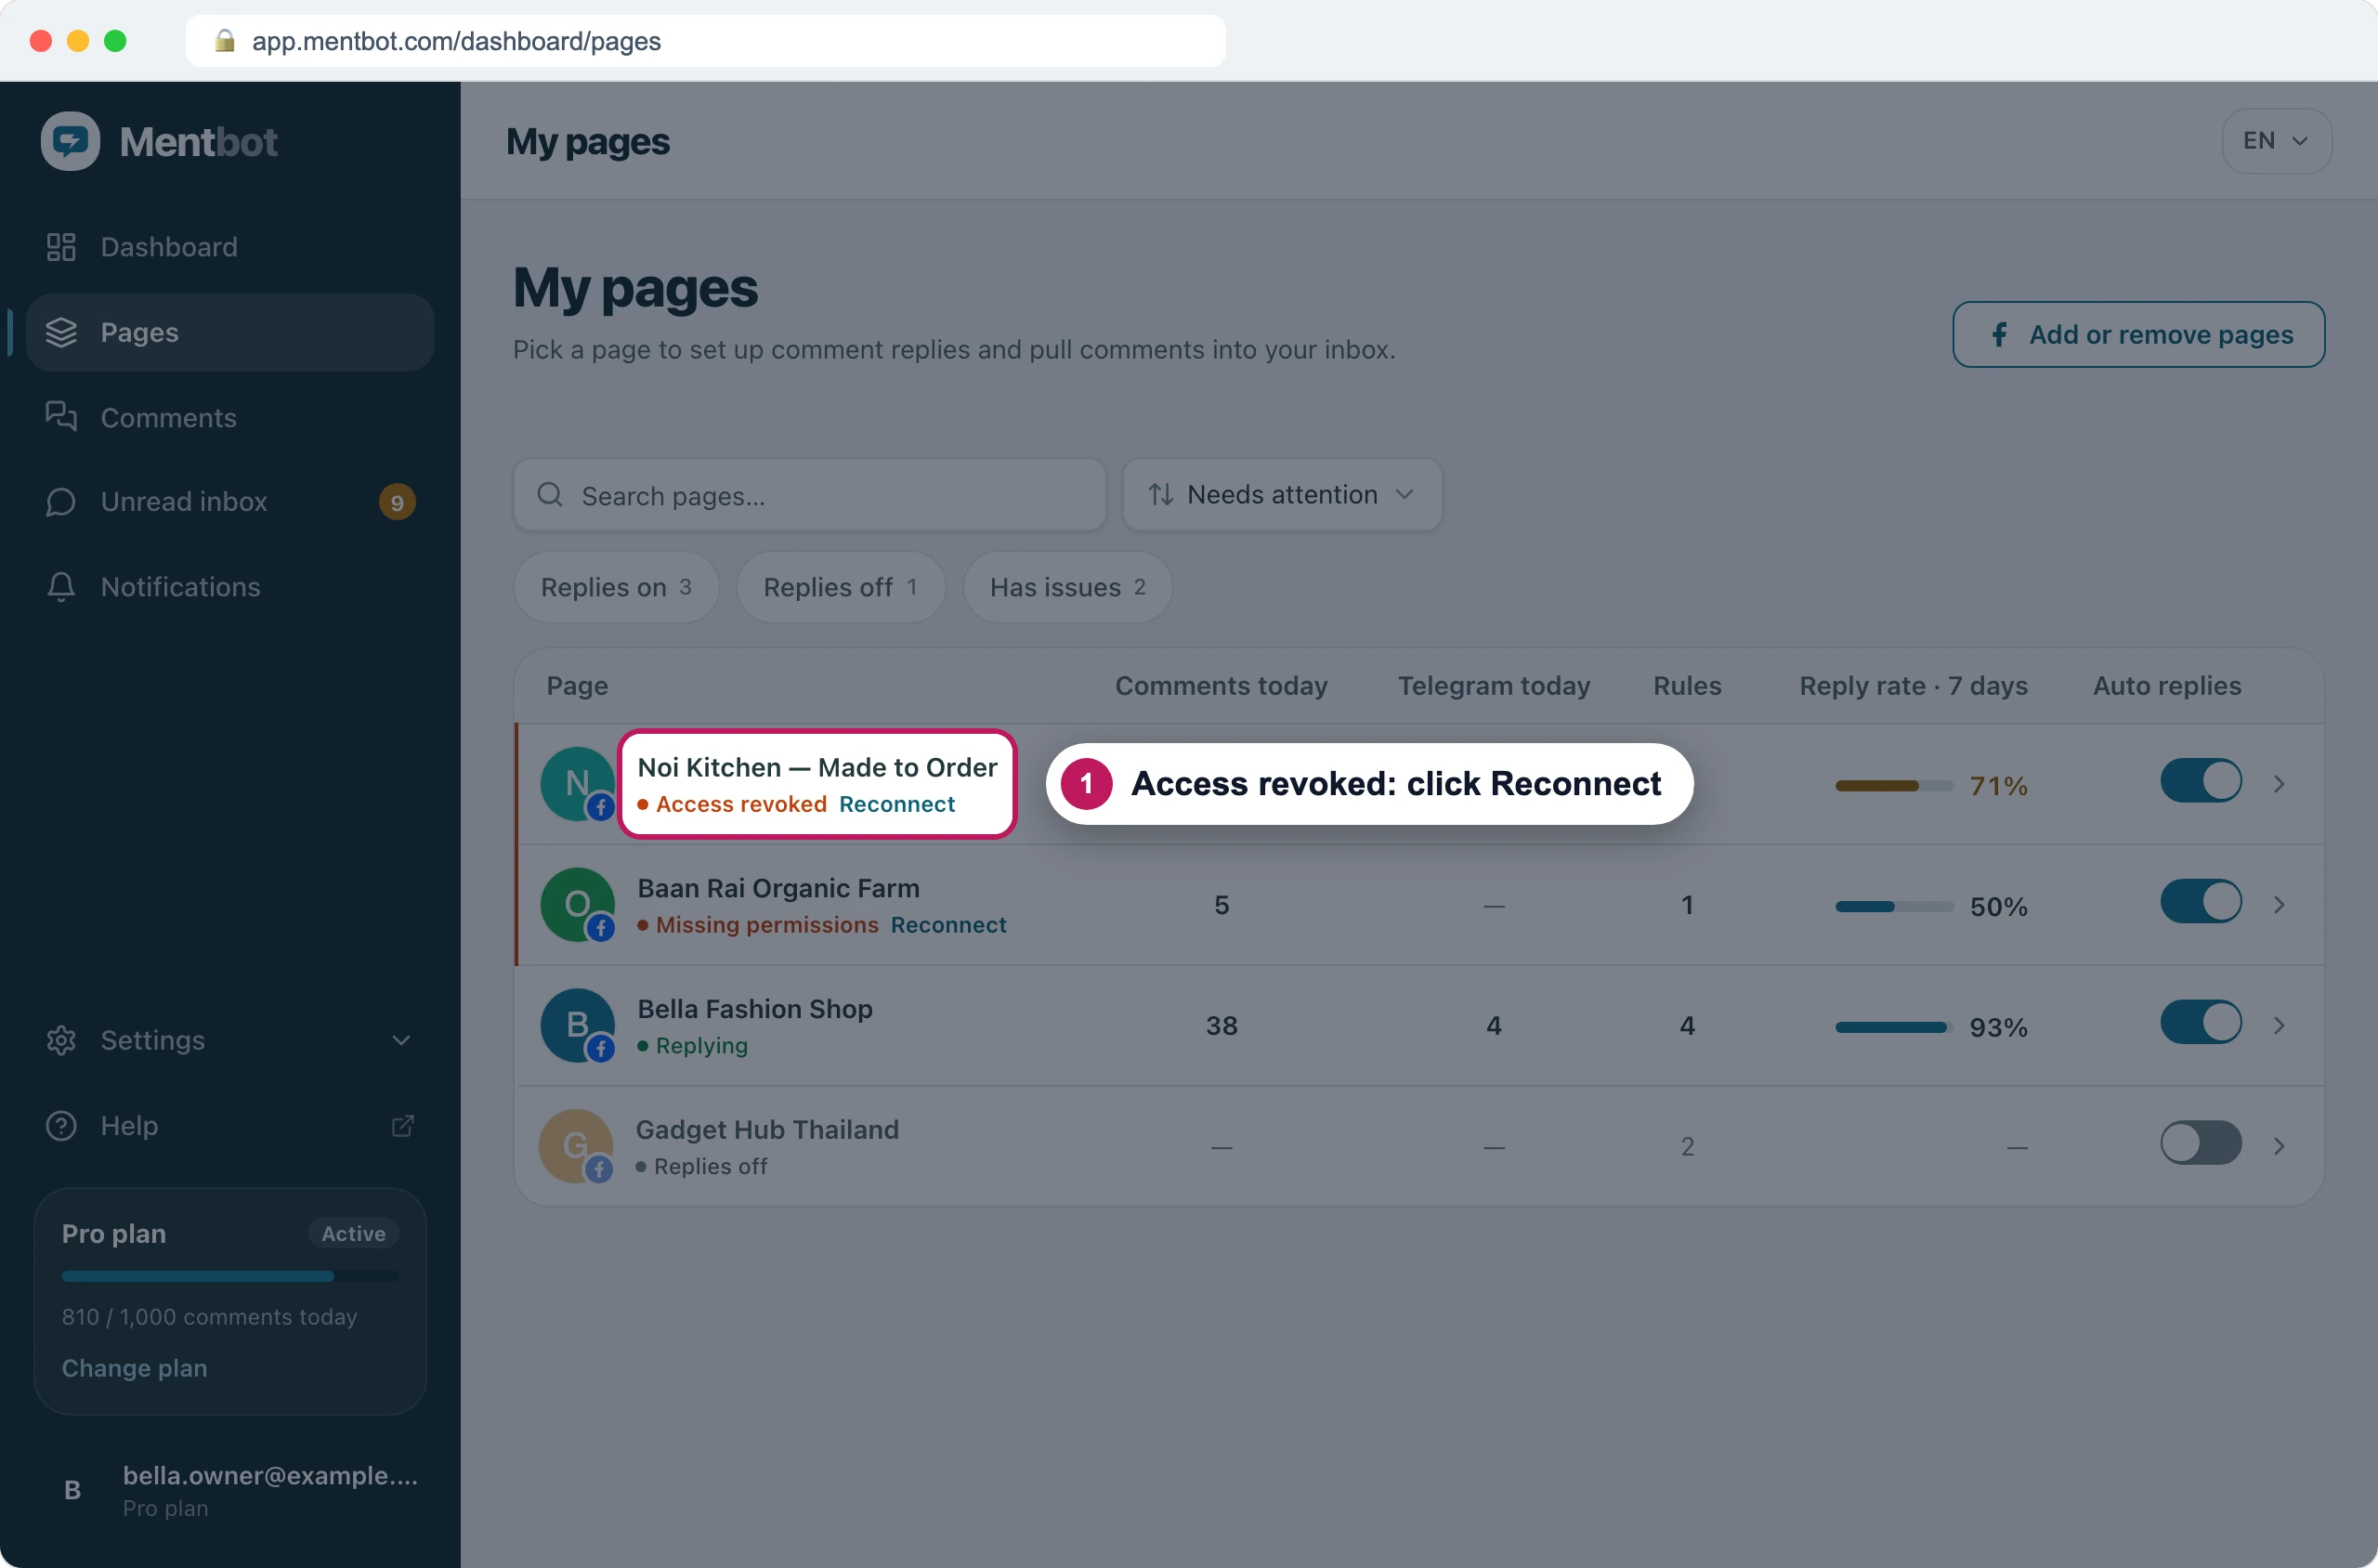The height and width of the screenshot is (1568, 2378).
Task: Toggle auto replies for Noi Kitchen
Action: click(x=2200, y=781)
